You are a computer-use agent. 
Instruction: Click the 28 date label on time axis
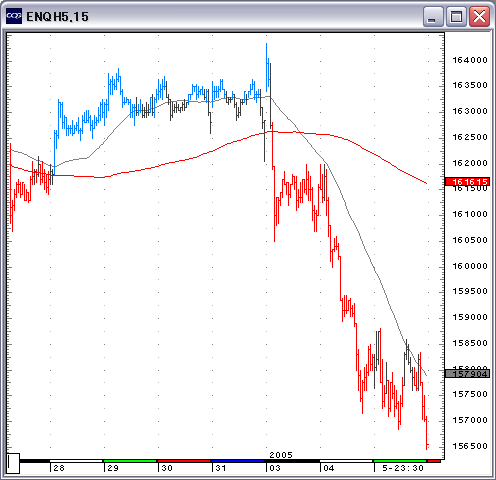point(59,468)
